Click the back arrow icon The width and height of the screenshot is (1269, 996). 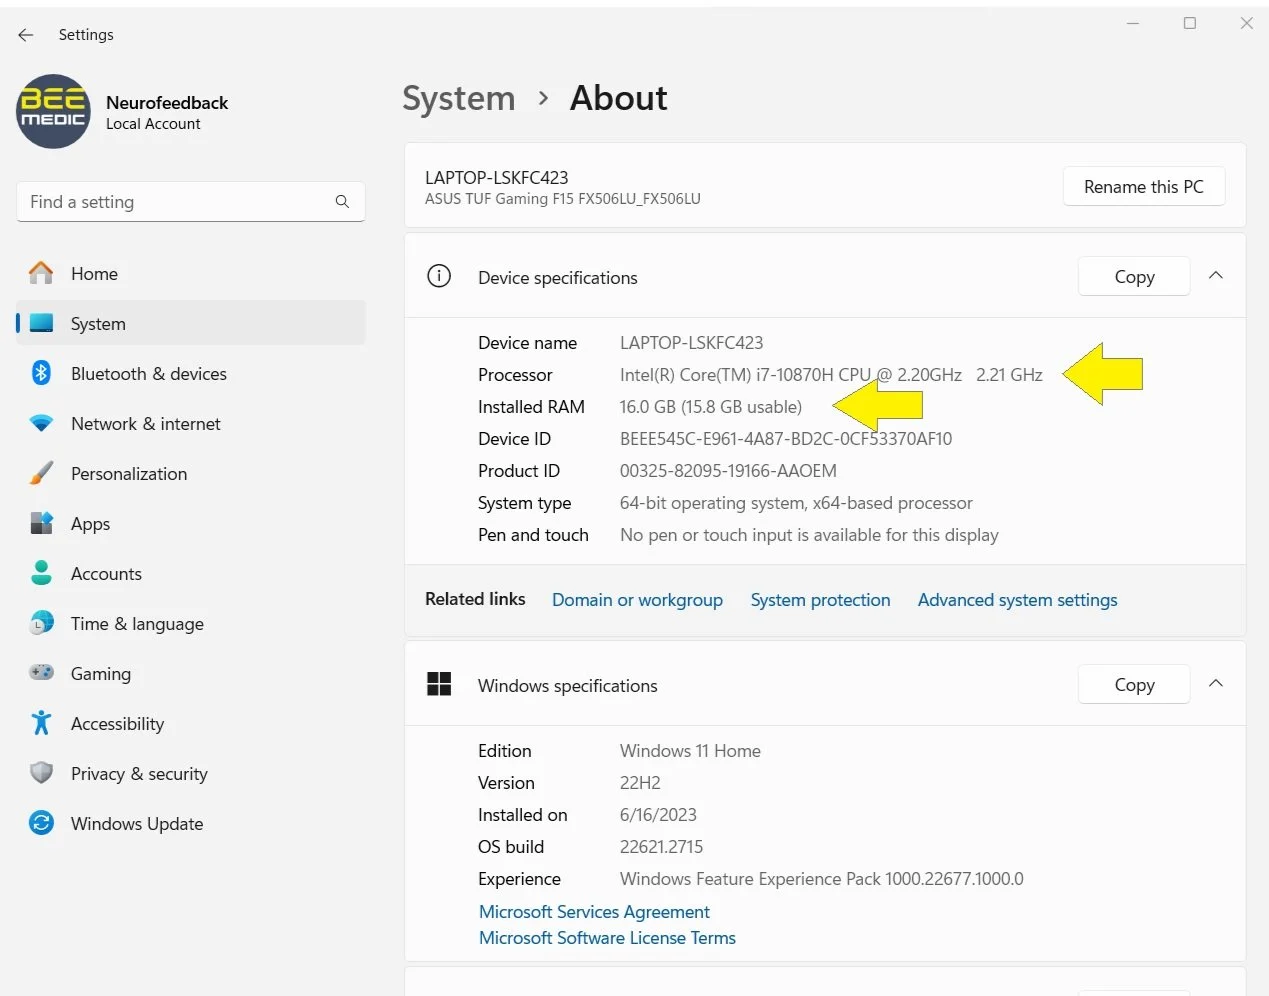pos(26,35)
